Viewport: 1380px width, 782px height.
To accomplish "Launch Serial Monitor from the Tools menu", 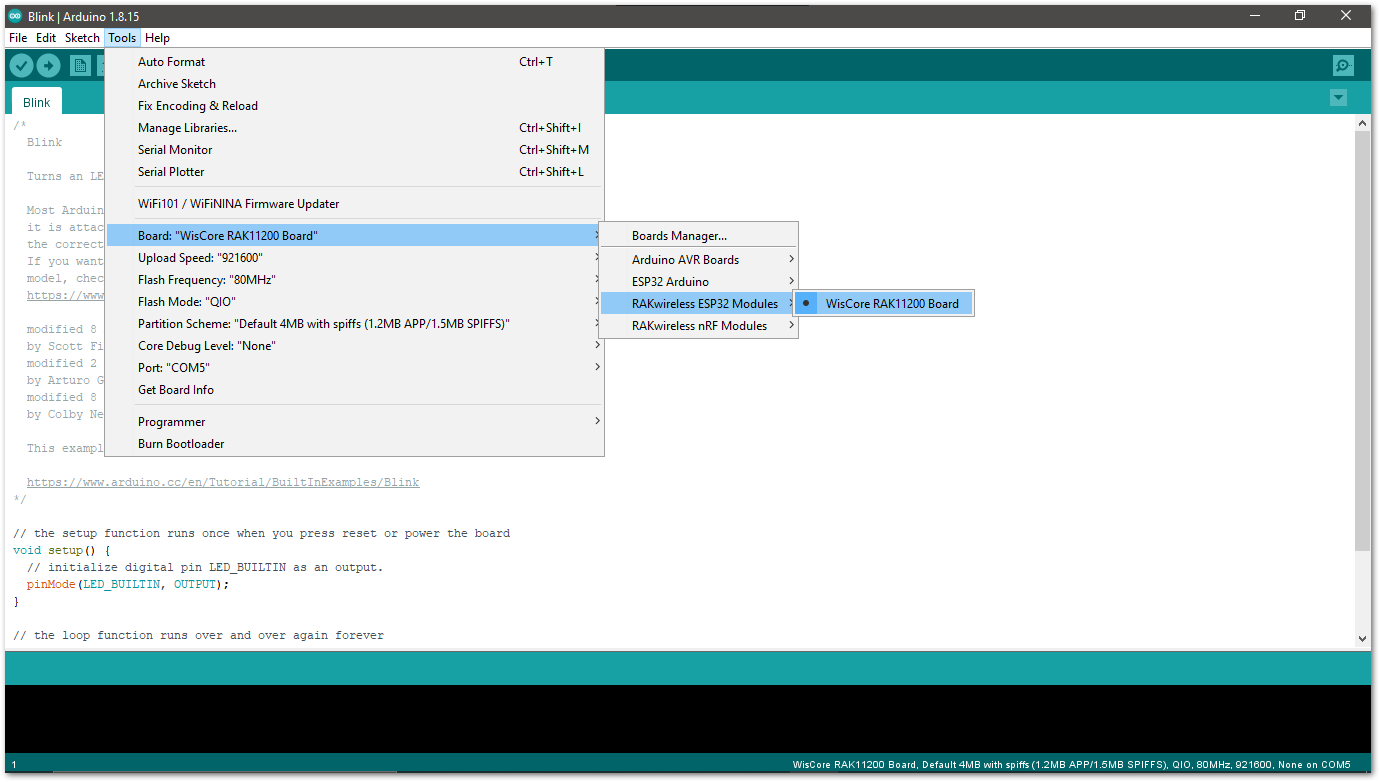I will (x=354, y=150).
